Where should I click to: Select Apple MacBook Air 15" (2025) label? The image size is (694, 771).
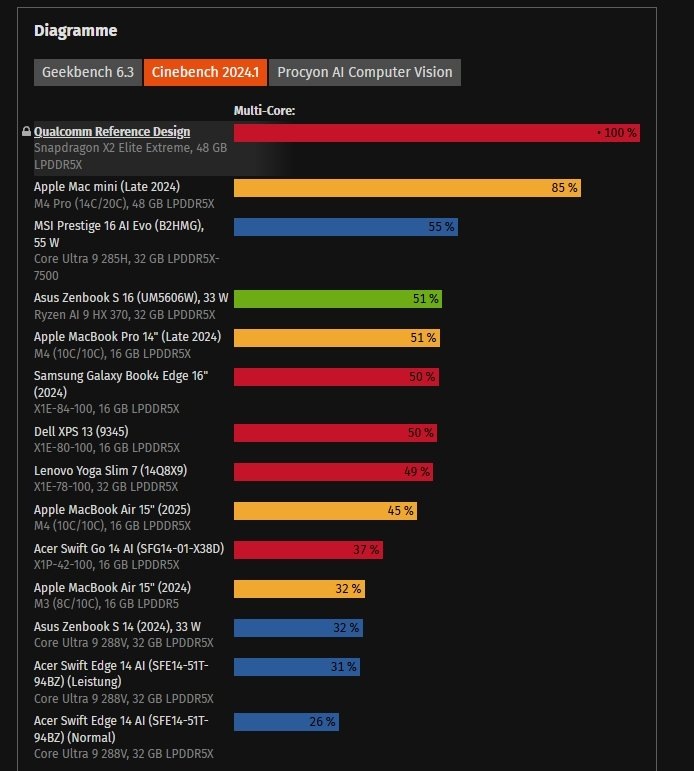(112, 510)
